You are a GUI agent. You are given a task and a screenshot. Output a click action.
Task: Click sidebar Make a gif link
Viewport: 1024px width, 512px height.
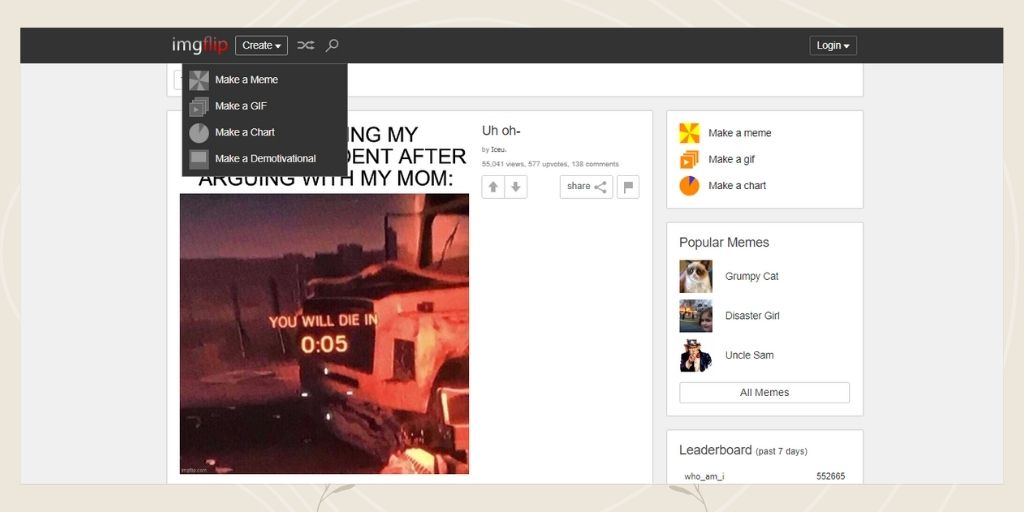pos(731,159)
